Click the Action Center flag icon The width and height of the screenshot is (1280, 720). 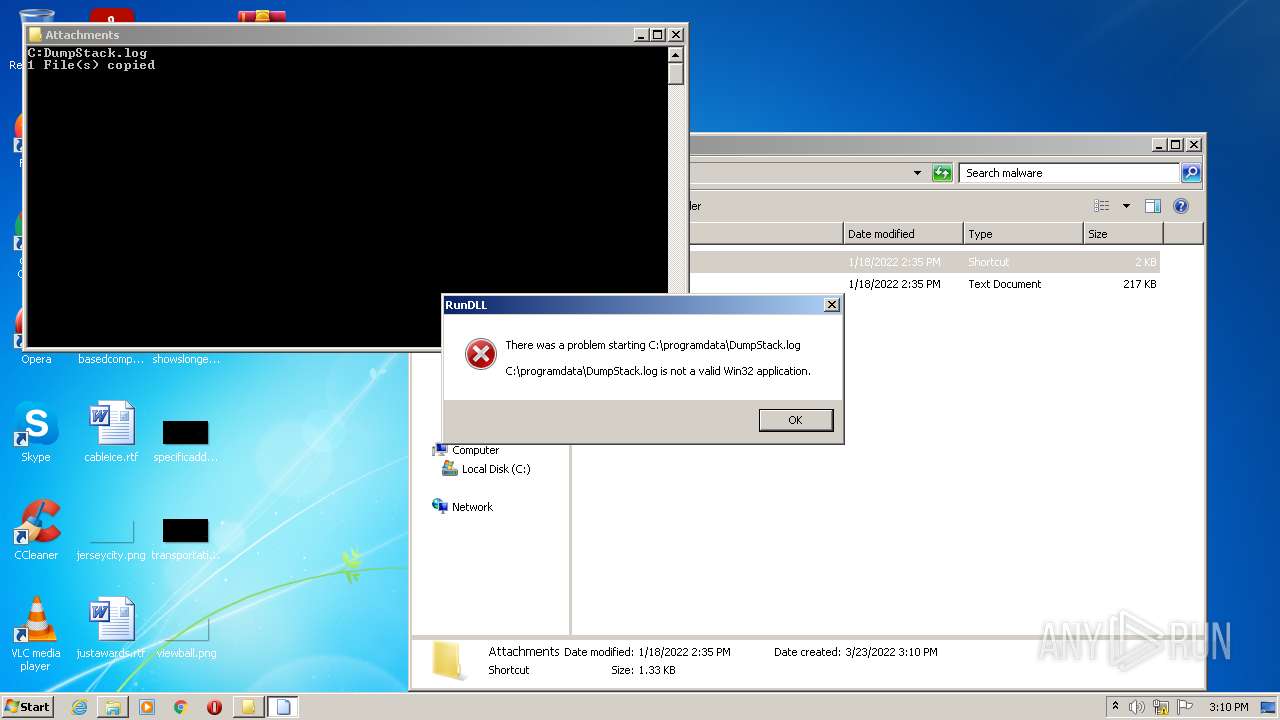point(1184,707)
